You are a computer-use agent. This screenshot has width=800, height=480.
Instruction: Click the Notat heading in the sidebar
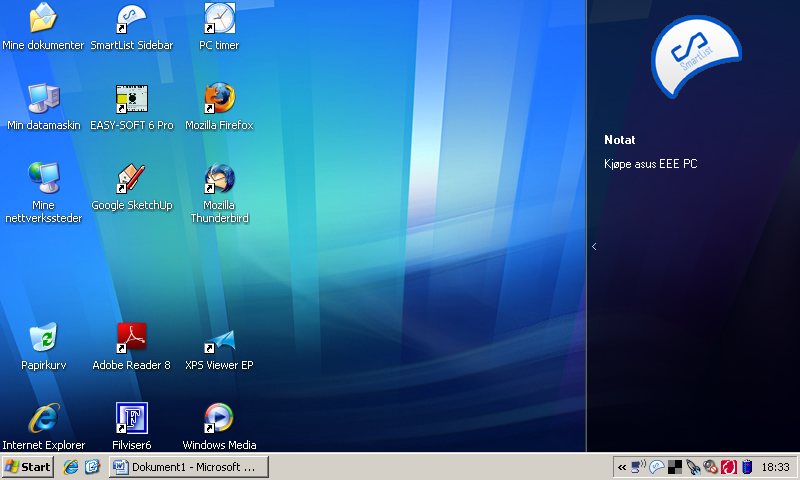click(x=620, y=140)
